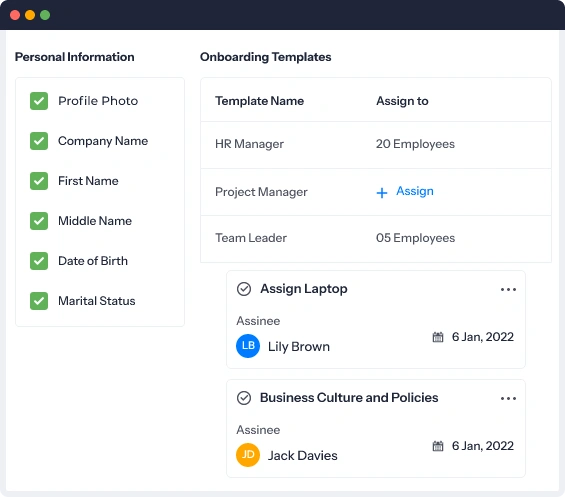Click the Personal Information heading
This screenshot has height=497, width=565.
pos(75,57)
